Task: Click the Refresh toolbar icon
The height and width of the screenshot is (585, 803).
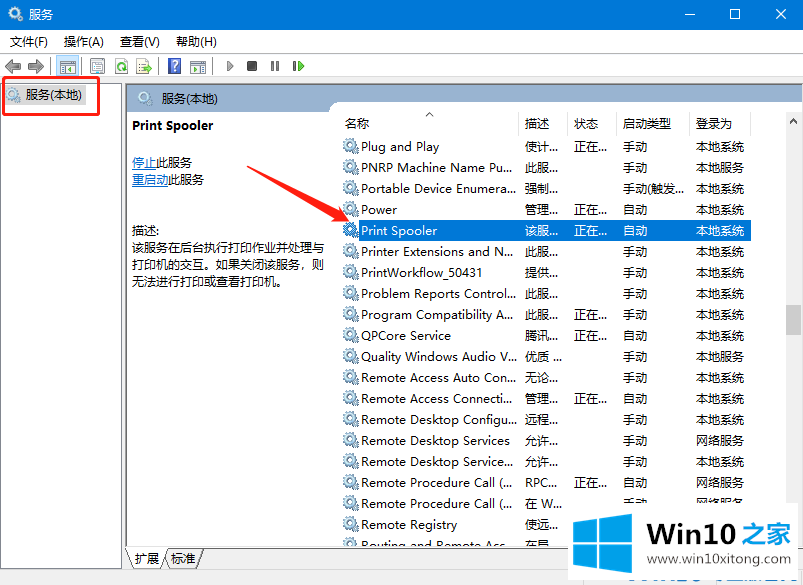Action: [x=121, y=66]
